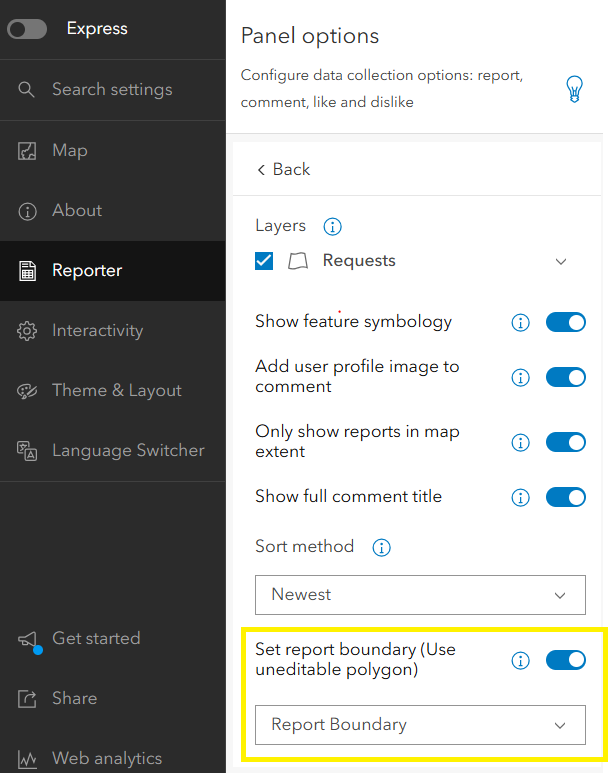Click info icon for reports in map extent
The width and height of the screenshot is (616, 773).
pos(520,442)
